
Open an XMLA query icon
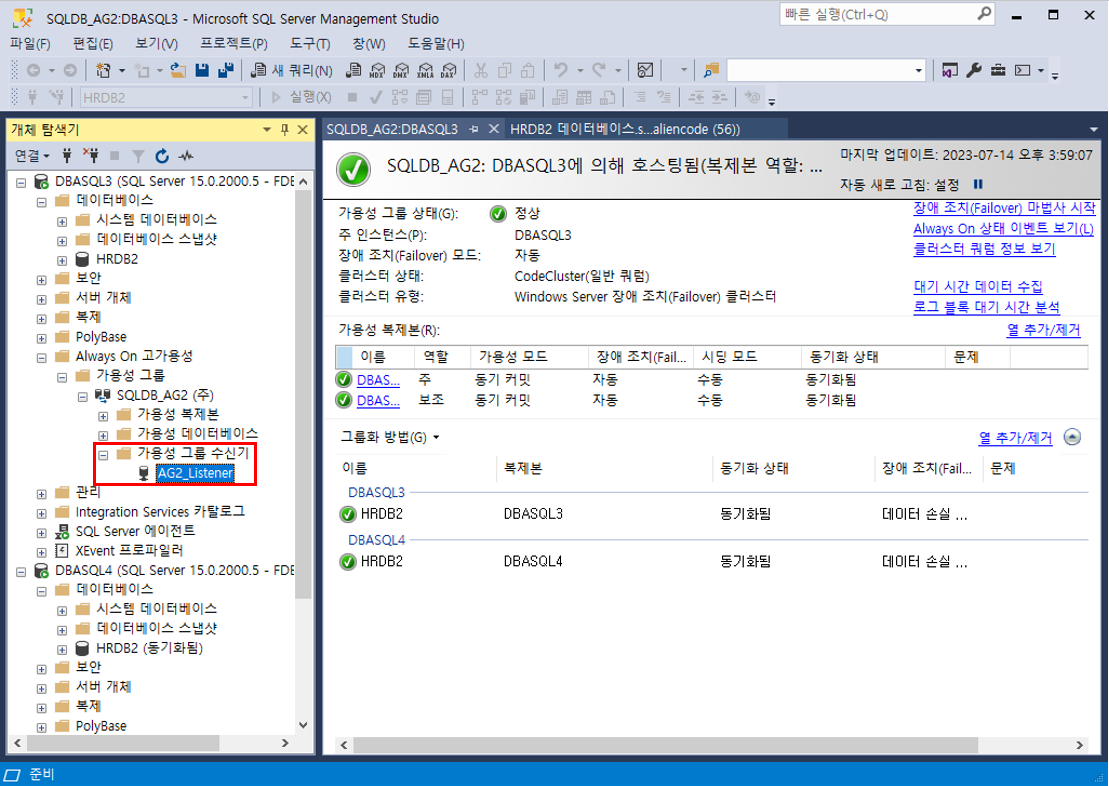pos(425,70)
